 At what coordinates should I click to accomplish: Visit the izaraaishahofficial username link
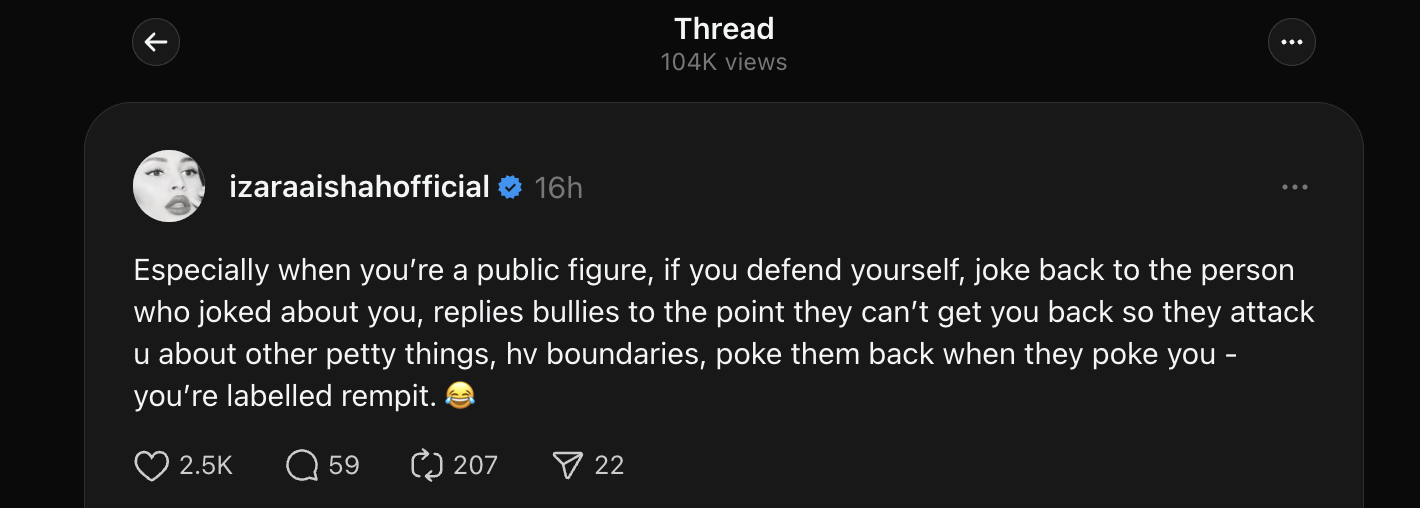point(359,187)
